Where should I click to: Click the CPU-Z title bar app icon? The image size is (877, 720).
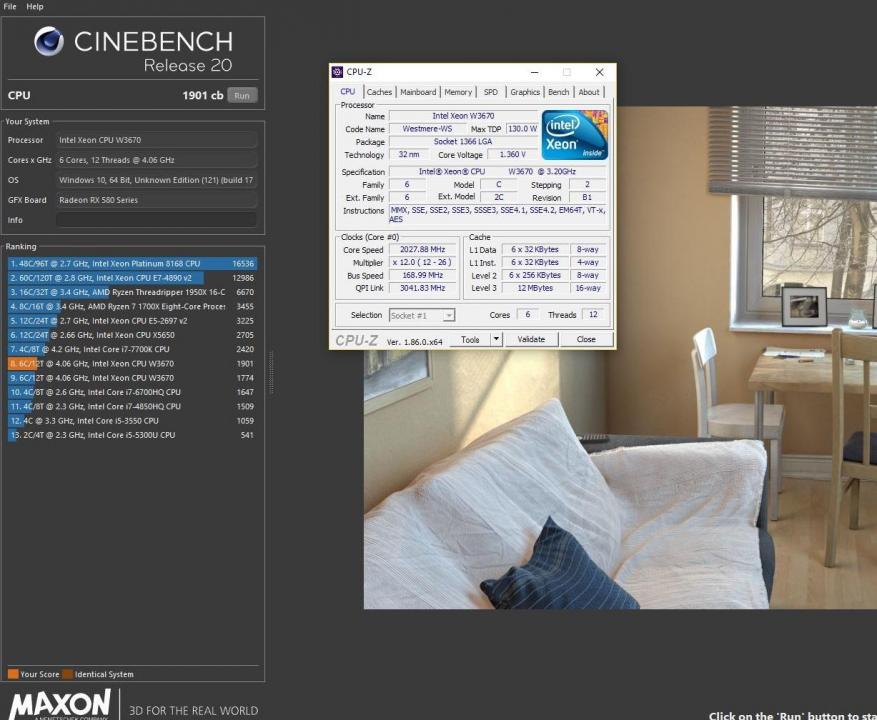coord(337,72)
